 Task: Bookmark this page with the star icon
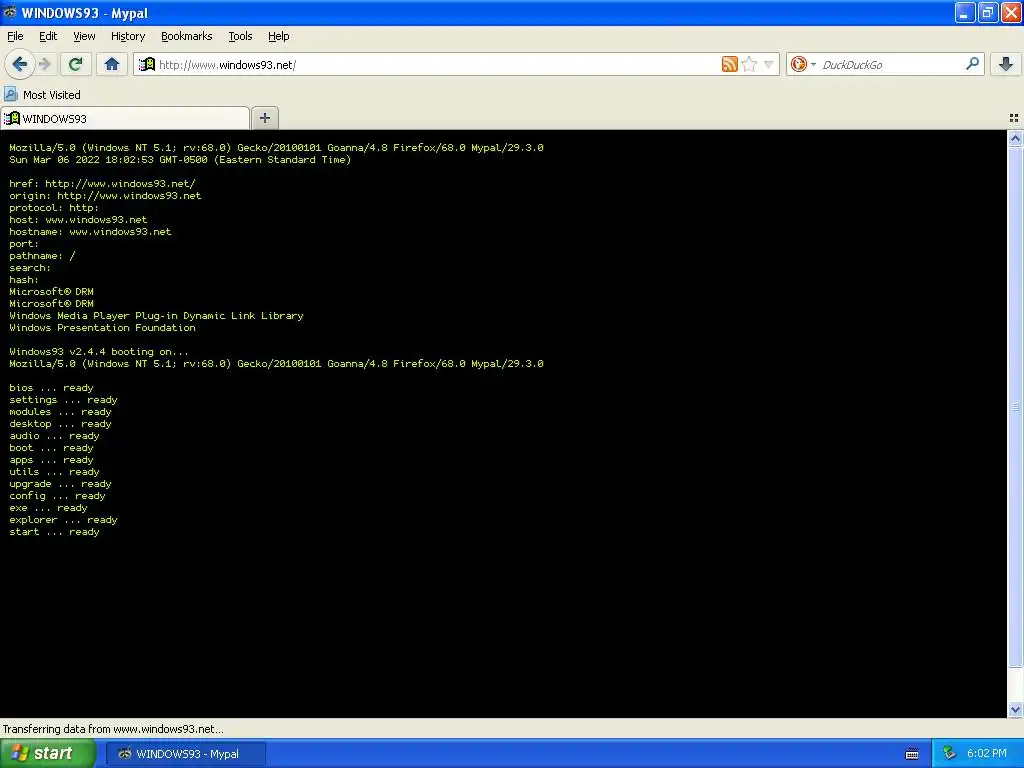749,64
